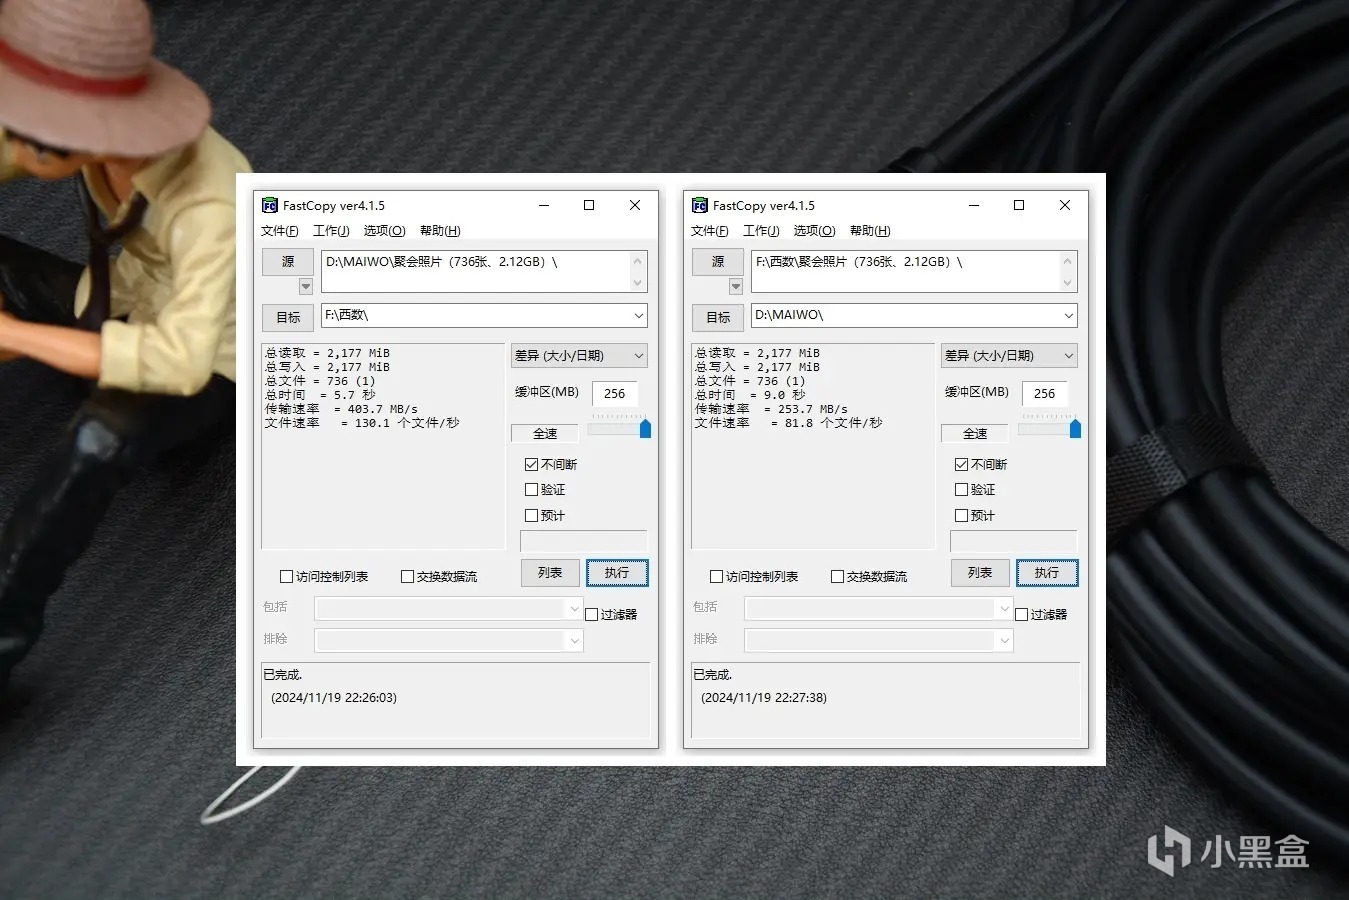Open source history arrow below left 源 button

306,286
